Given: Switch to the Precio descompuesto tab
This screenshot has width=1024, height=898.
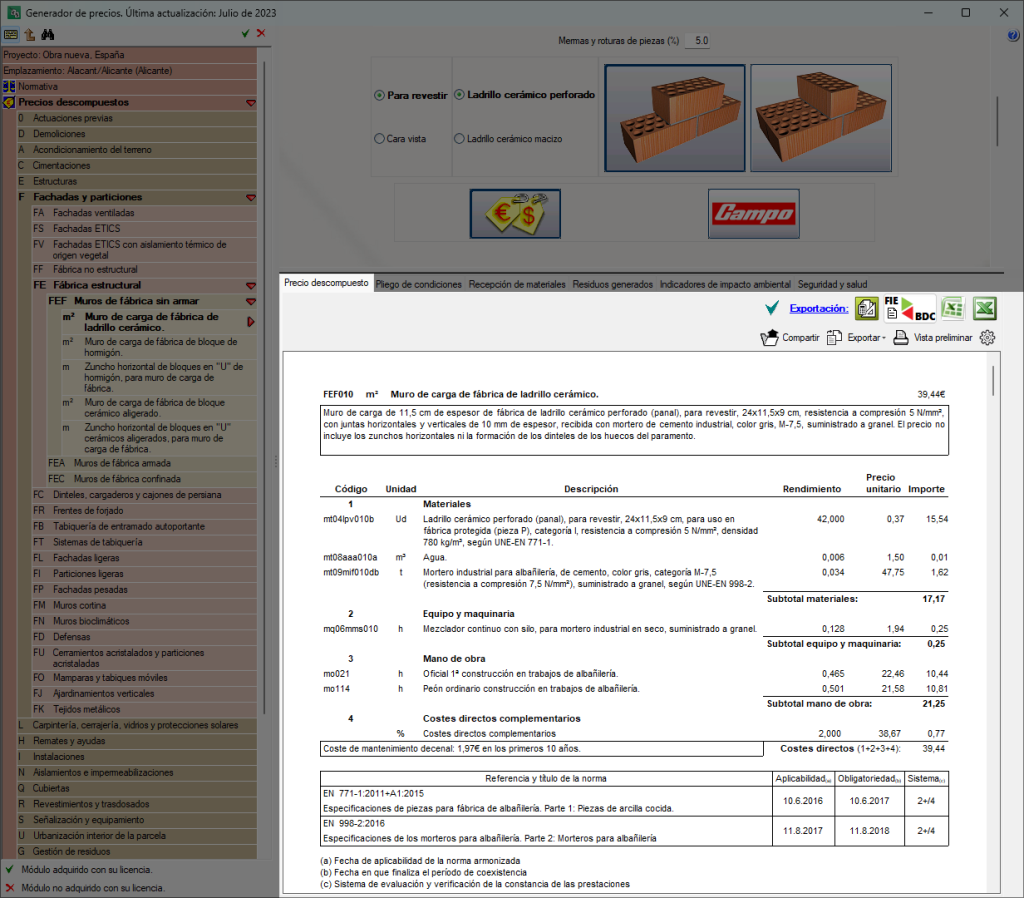Looking at the screenshot, I should click(x=326, y=283).
